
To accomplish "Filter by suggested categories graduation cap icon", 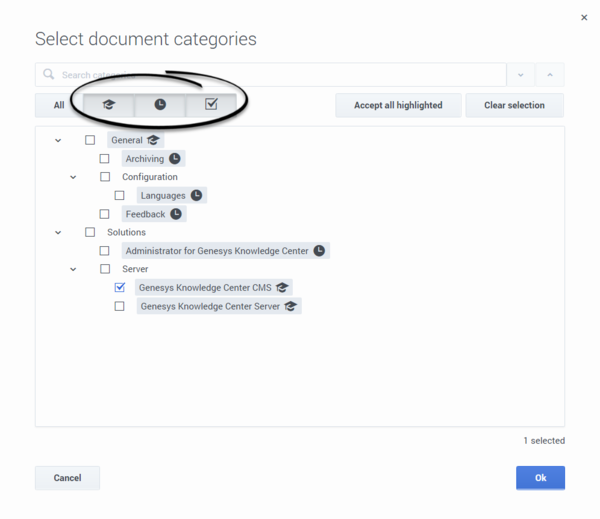I will (109, 105).
